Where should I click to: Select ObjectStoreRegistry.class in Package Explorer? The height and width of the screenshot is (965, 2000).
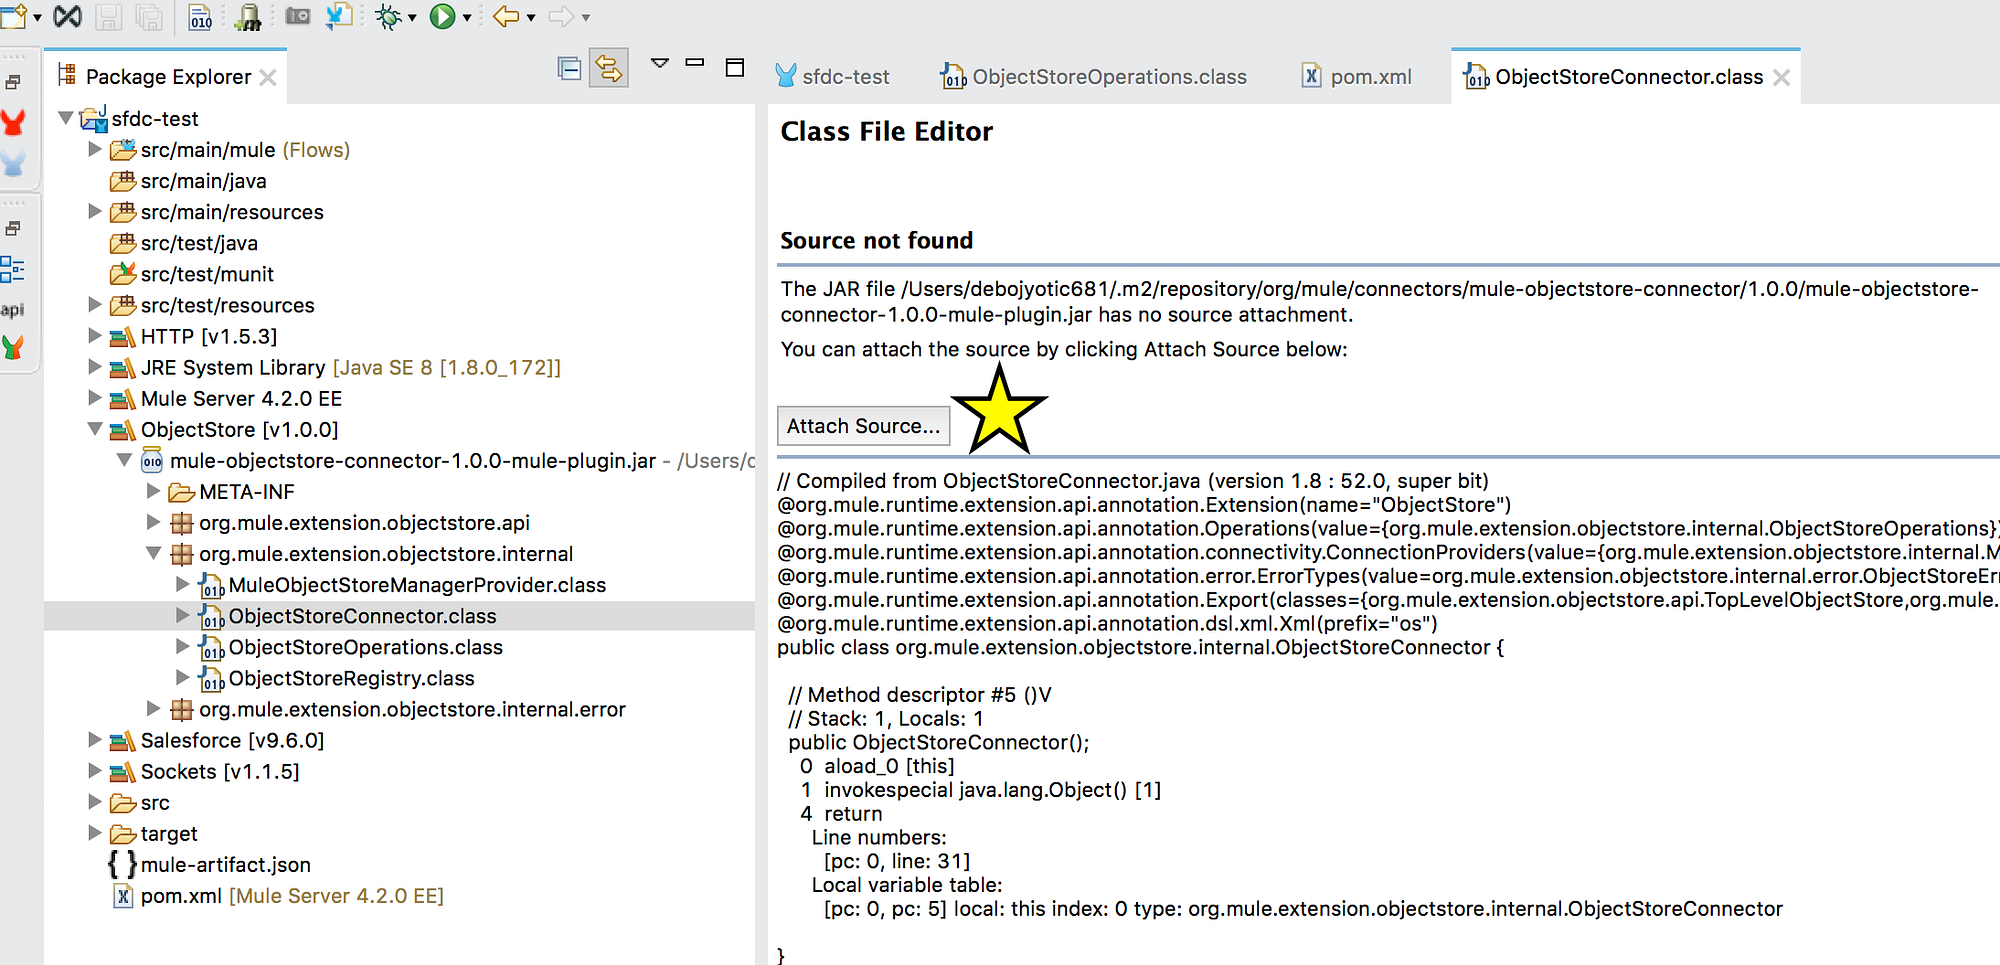(350, 678)
